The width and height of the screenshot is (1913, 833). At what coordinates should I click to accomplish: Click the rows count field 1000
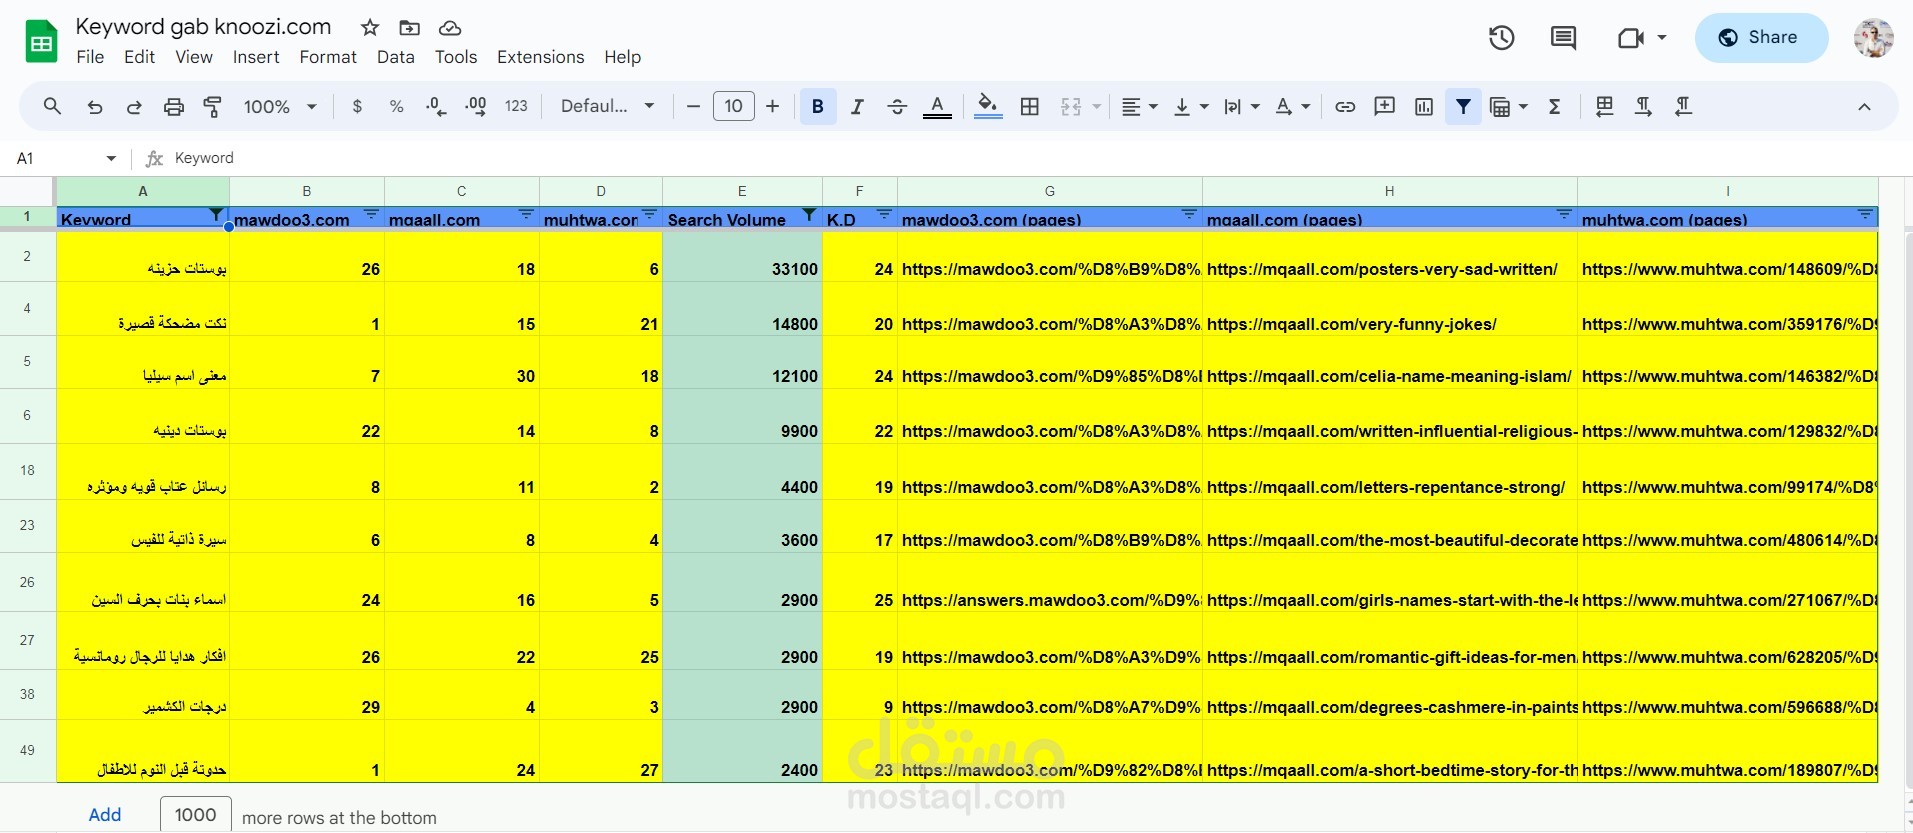(196, 814)
